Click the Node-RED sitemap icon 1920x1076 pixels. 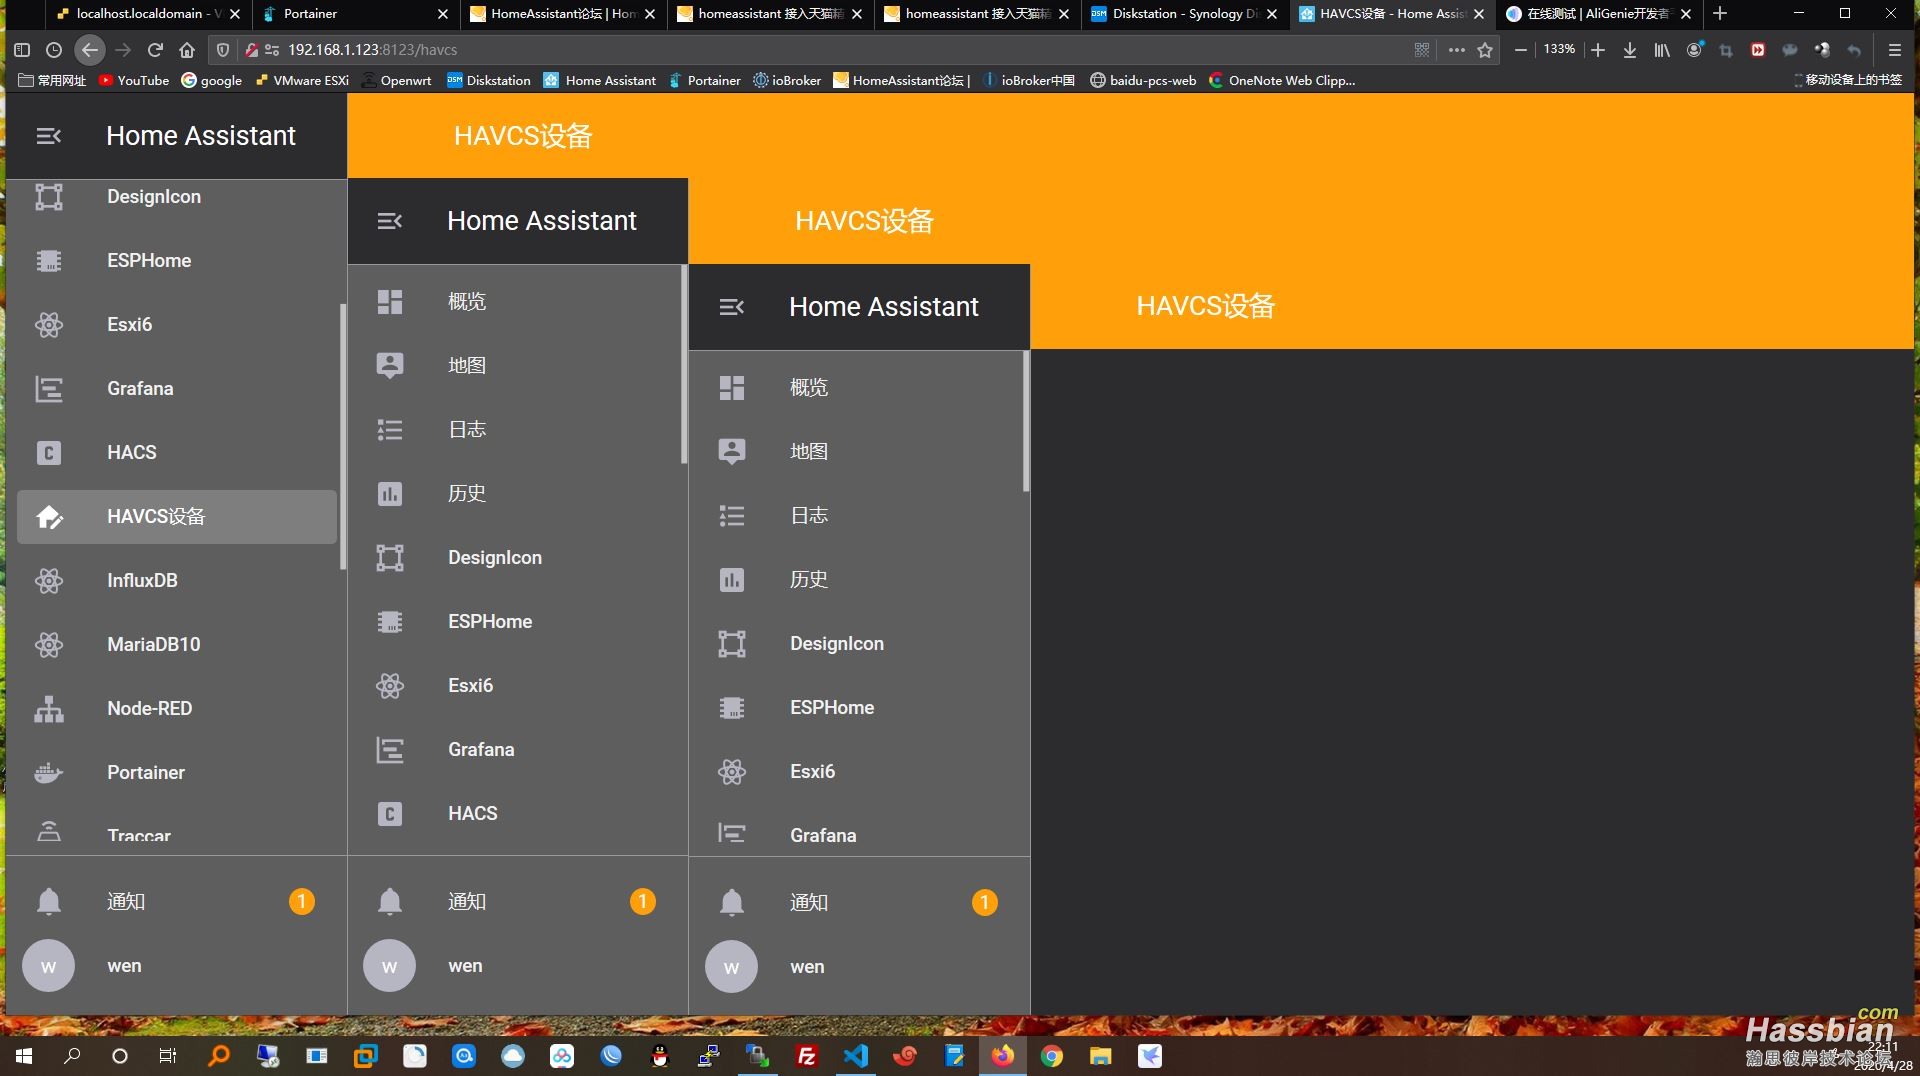49,709
